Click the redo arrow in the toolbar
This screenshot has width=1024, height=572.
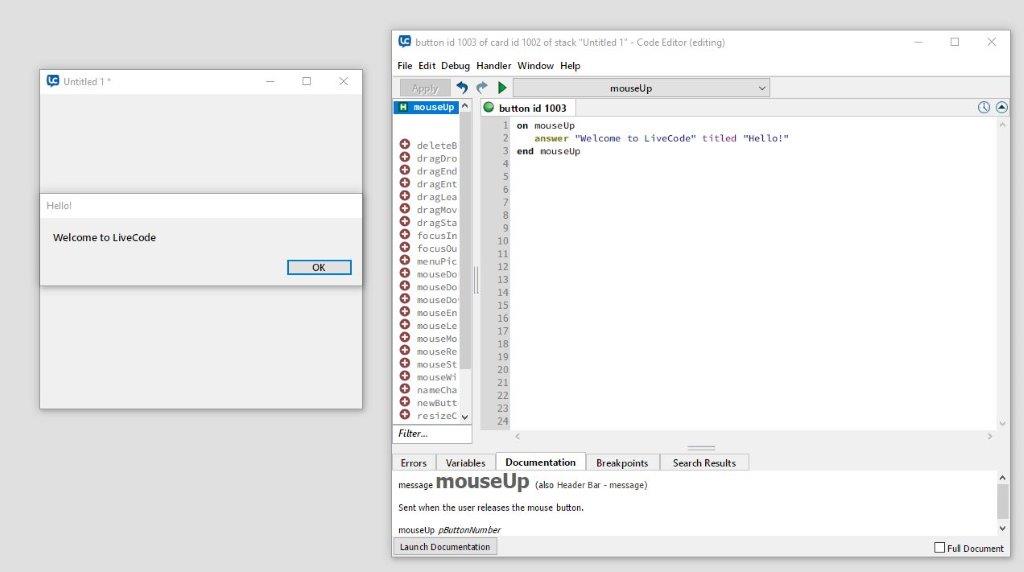(x=482, y=88)
